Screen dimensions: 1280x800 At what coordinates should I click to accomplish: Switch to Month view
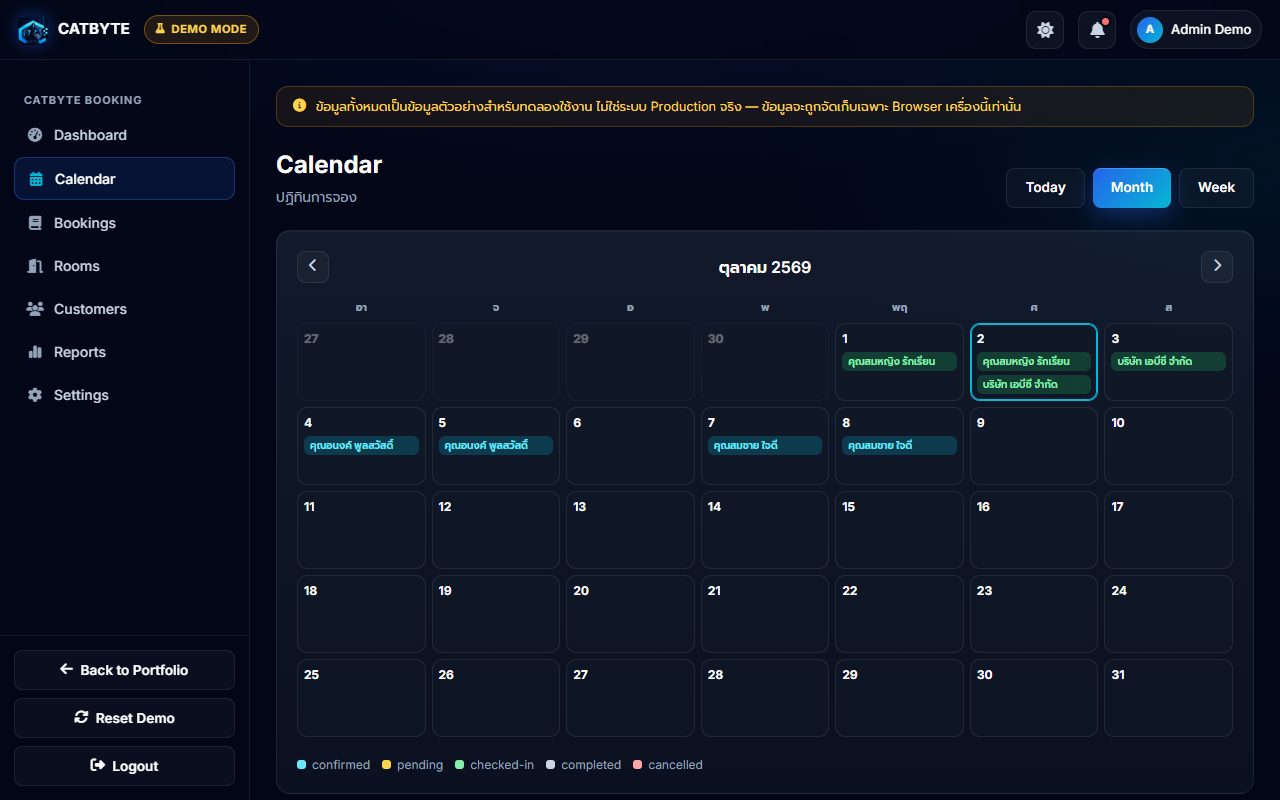(1132, 188)
